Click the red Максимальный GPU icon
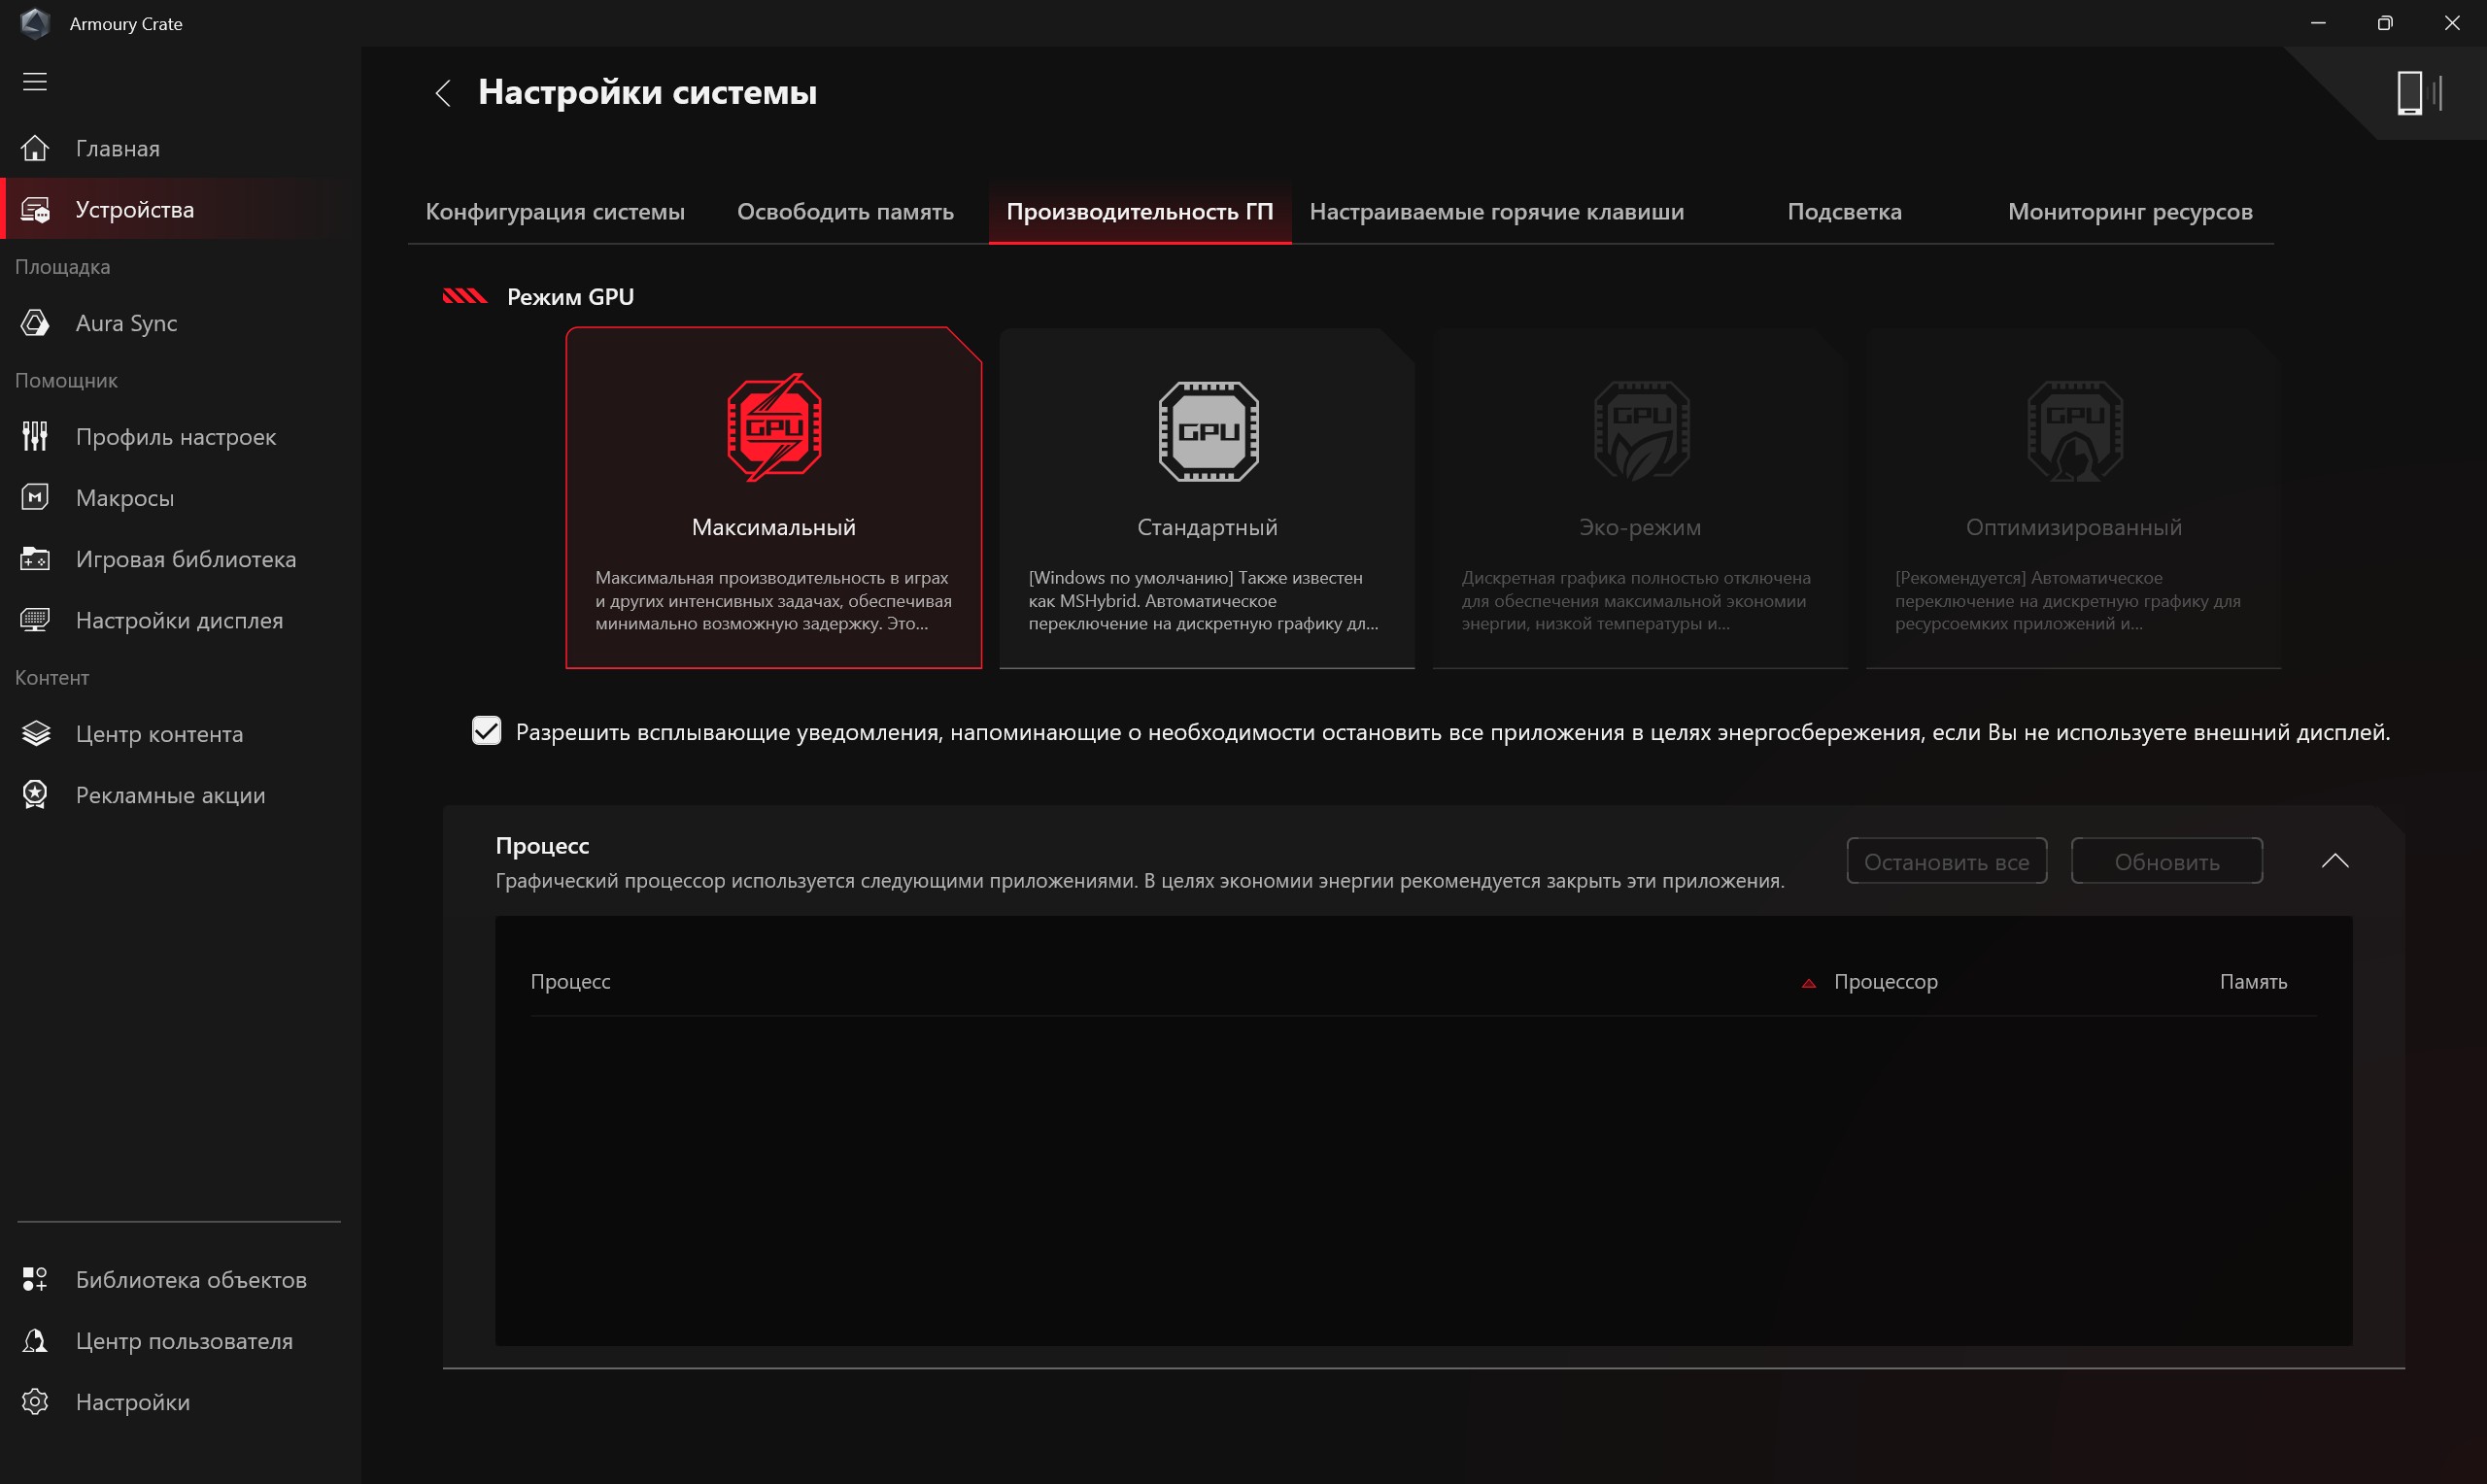2487x1484 pixels. tap(774, 428)
